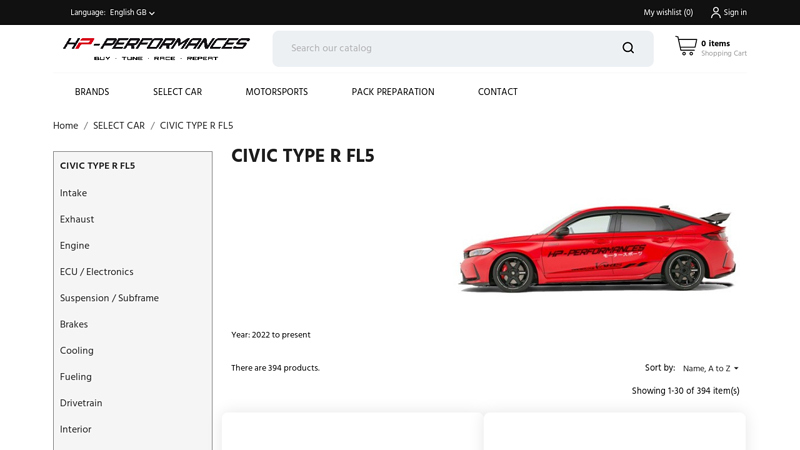The image size is (800, 450).
Task: Select the Brakes category
Action: 74,324
